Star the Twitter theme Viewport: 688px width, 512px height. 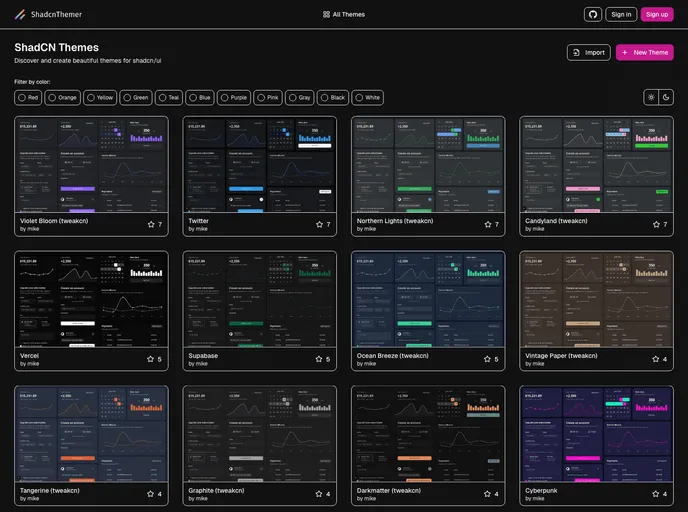point(319,224)
